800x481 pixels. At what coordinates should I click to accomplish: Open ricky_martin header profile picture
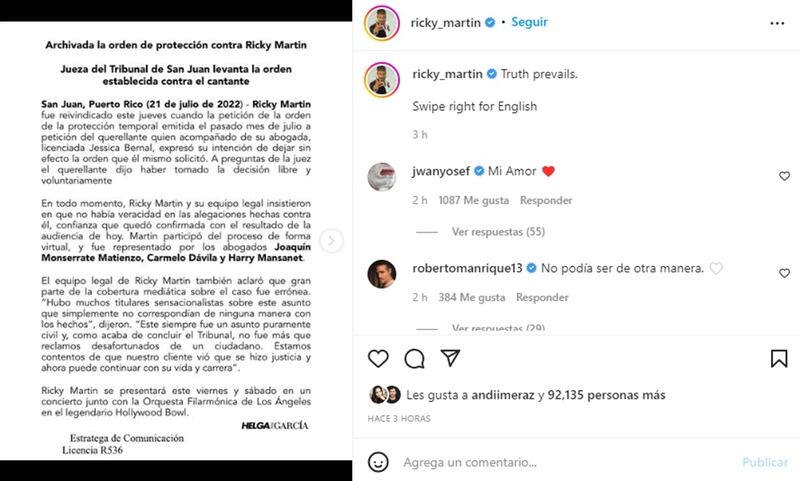click(382, 23)
